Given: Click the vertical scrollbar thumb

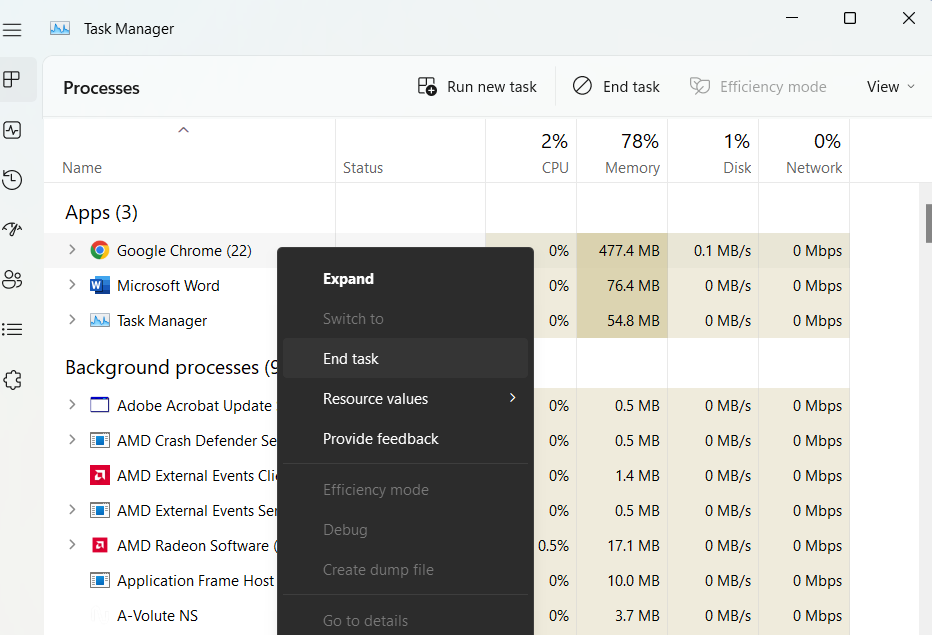Looking at the screenshot, I should (x=928, y=223).
